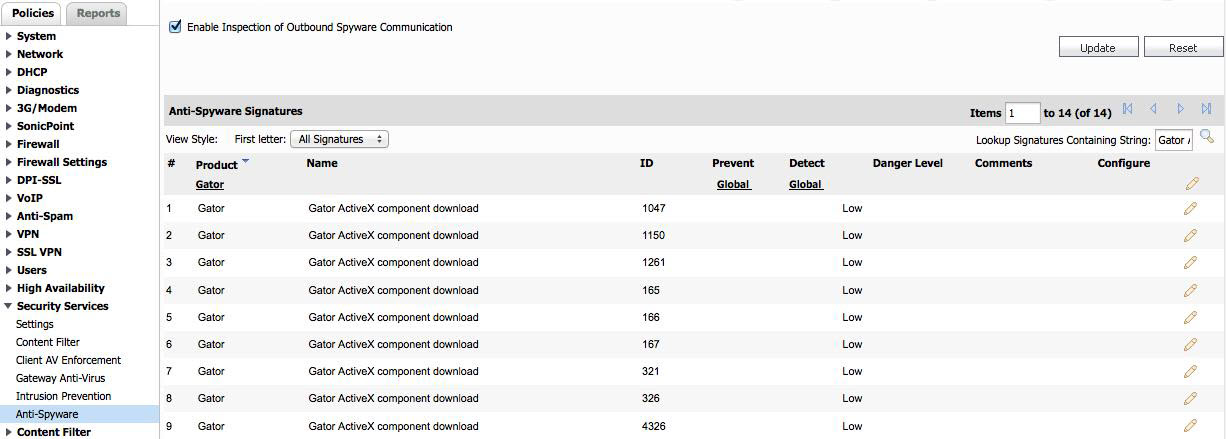The height and width of the screenshot is (439, 1226).
Task: Jump to last page of signatures
Action: 1206,109
